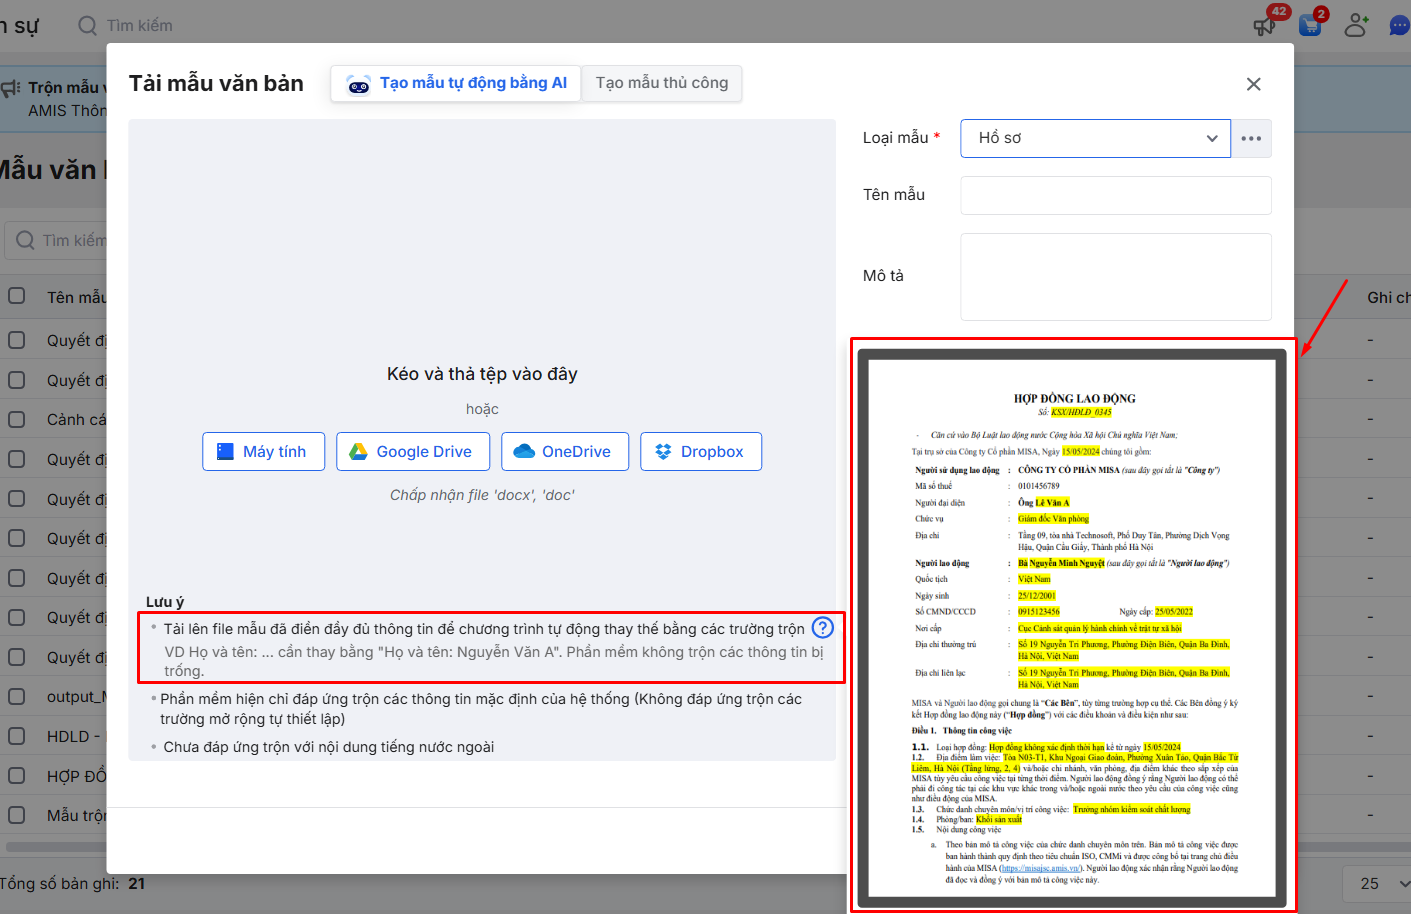Image resolution: width=1411 pixels, height=914 pixels.
Task: Open the chat bubble icon at the top right
Action: pyautogui.click(x=1399, y=25)
